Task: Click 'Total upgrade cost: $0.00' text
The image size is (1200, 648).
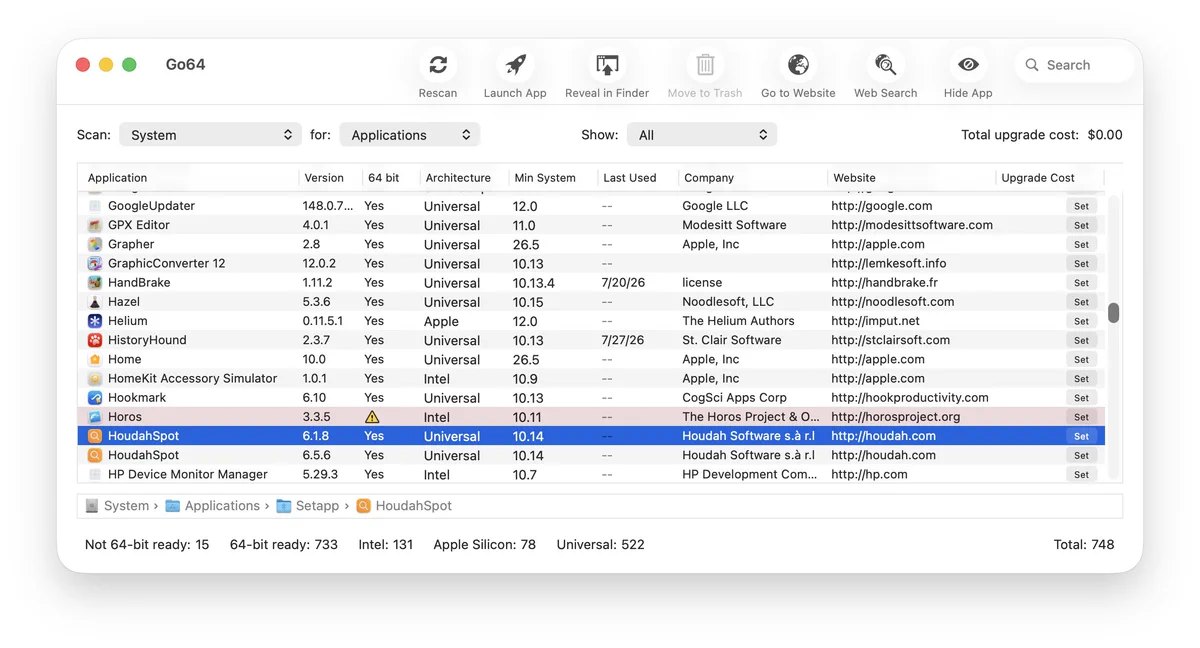Action: click(1042, 135)
